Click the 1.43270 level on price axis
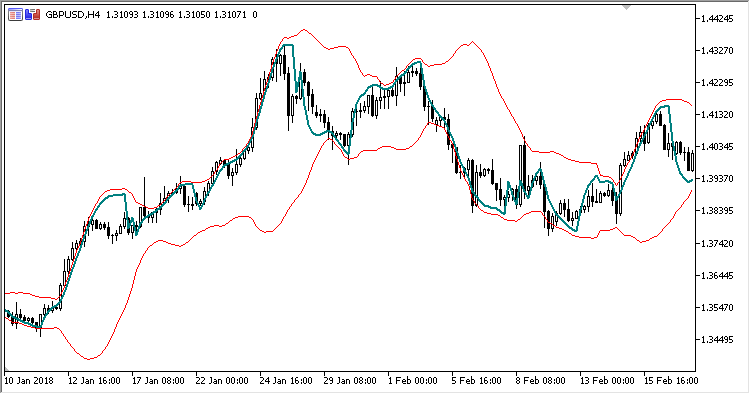750x394 pixels. click(x=717, y=51)
